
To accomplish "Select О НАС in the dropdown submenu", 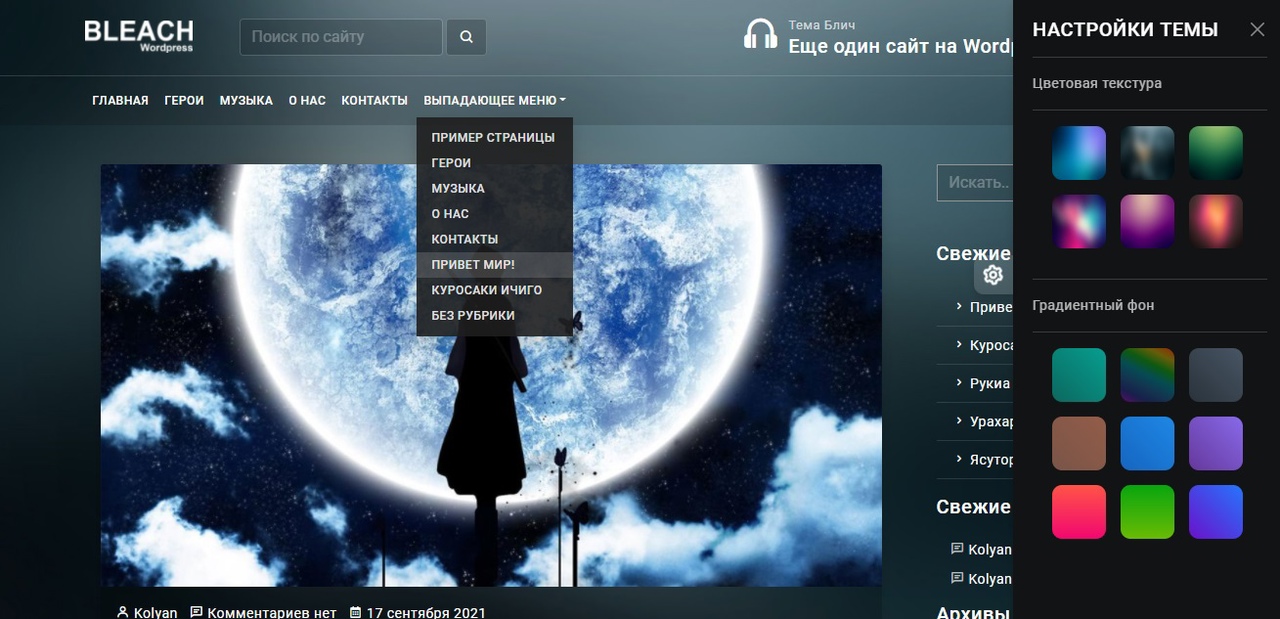I will (x=494, y=214).
